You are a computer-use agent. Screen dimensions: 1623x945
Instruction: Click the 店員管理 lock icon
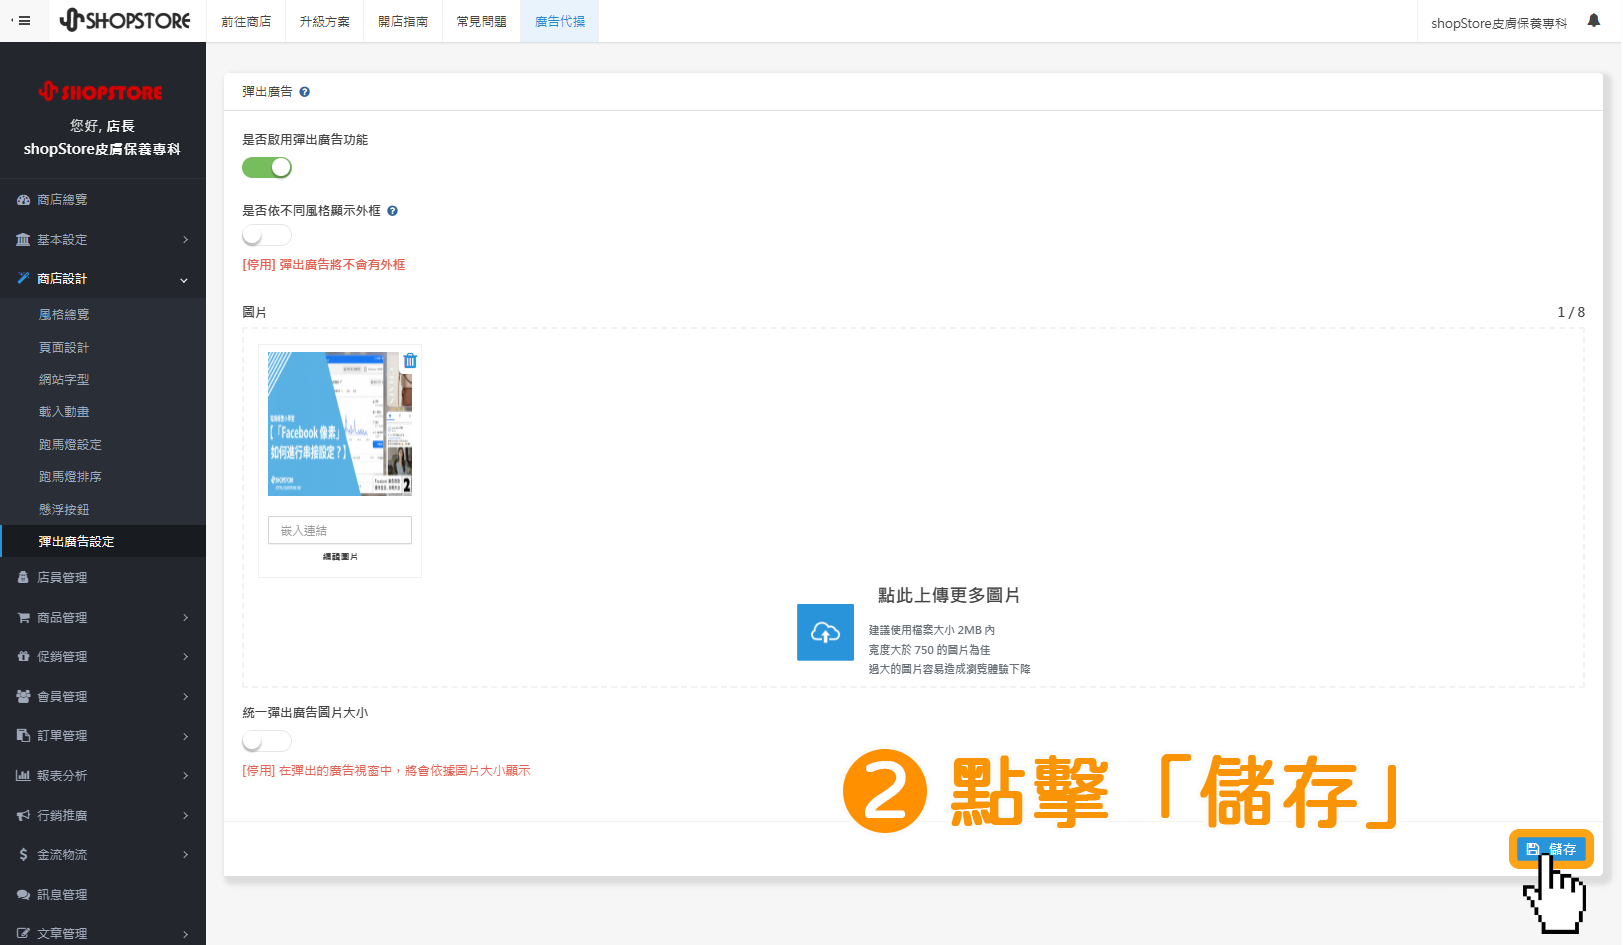coord(23,578)
